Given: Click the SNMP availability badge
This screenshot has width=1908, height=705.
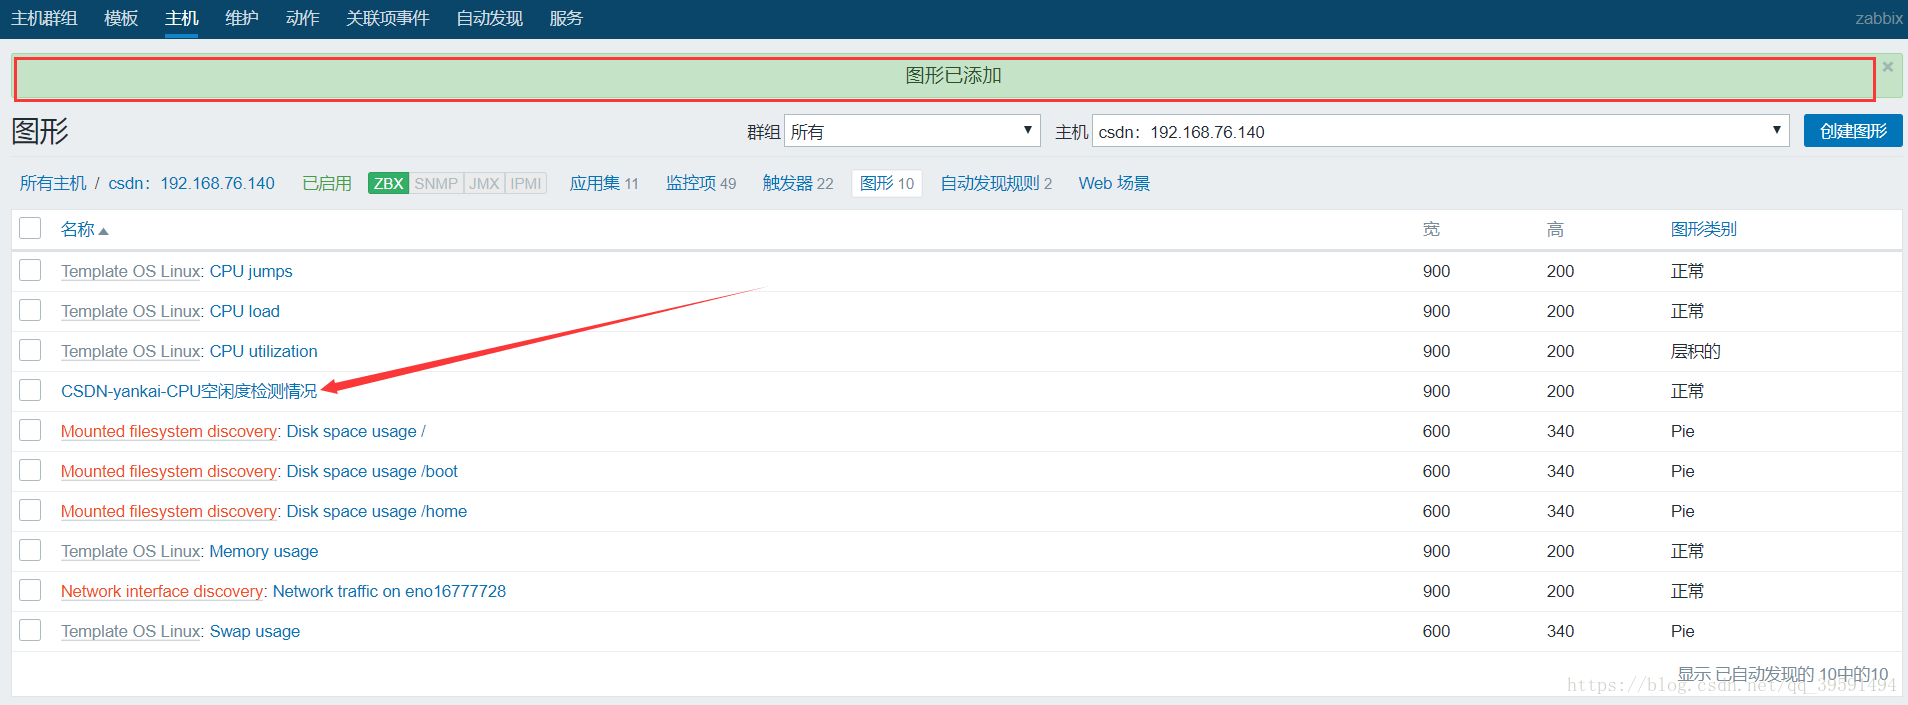Looking at the screenshot, I should pyautogui.click(x=436, y=183).
